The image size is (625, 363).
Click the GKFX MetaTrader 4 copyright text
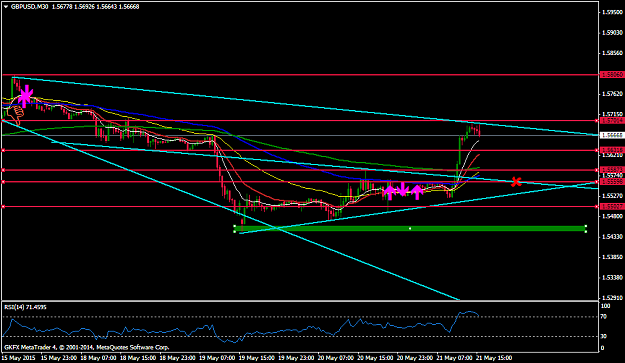86,347
